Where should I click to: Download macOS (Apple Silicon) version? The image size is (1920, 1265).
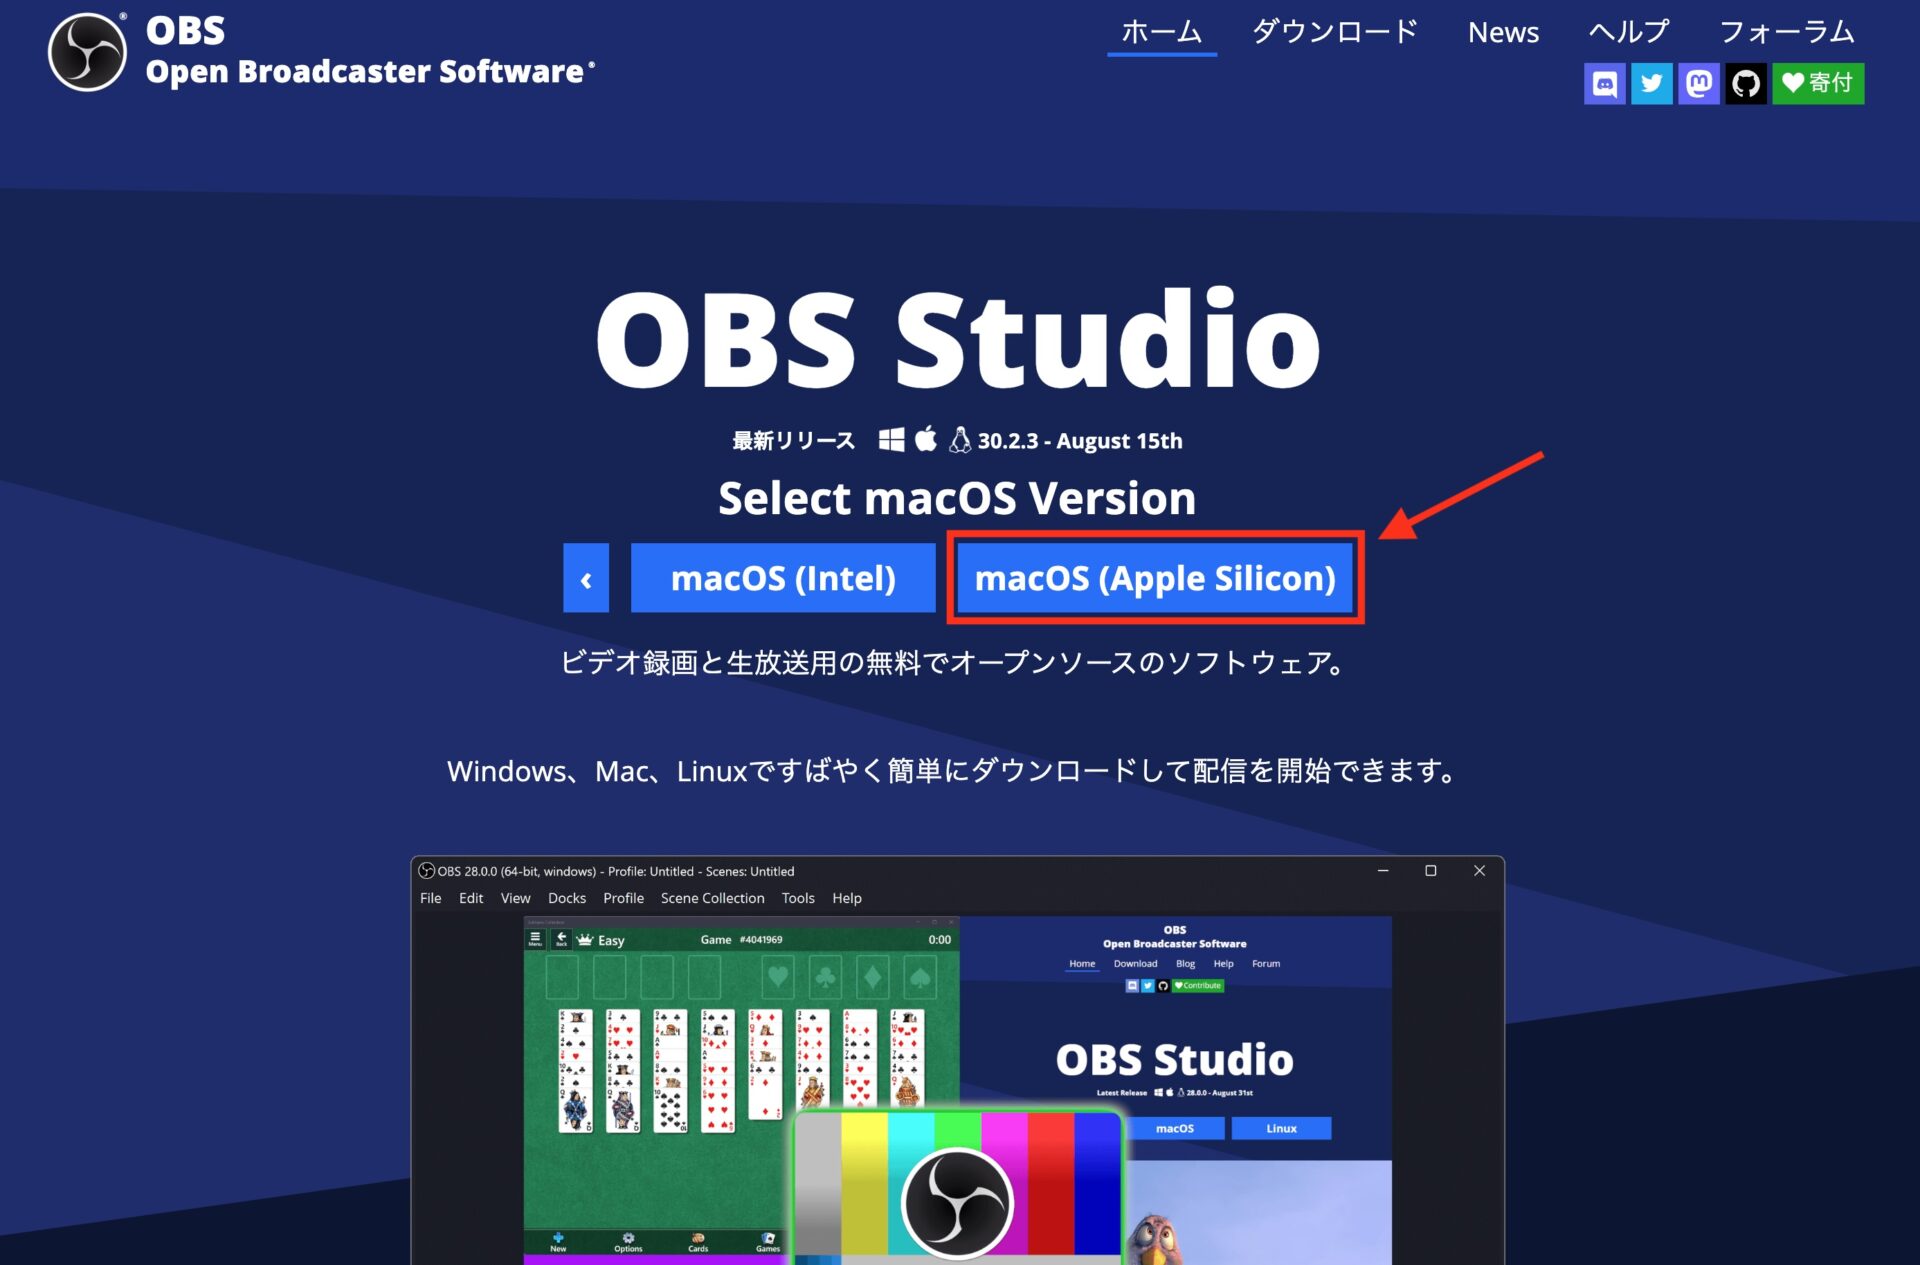(1155, 578)
